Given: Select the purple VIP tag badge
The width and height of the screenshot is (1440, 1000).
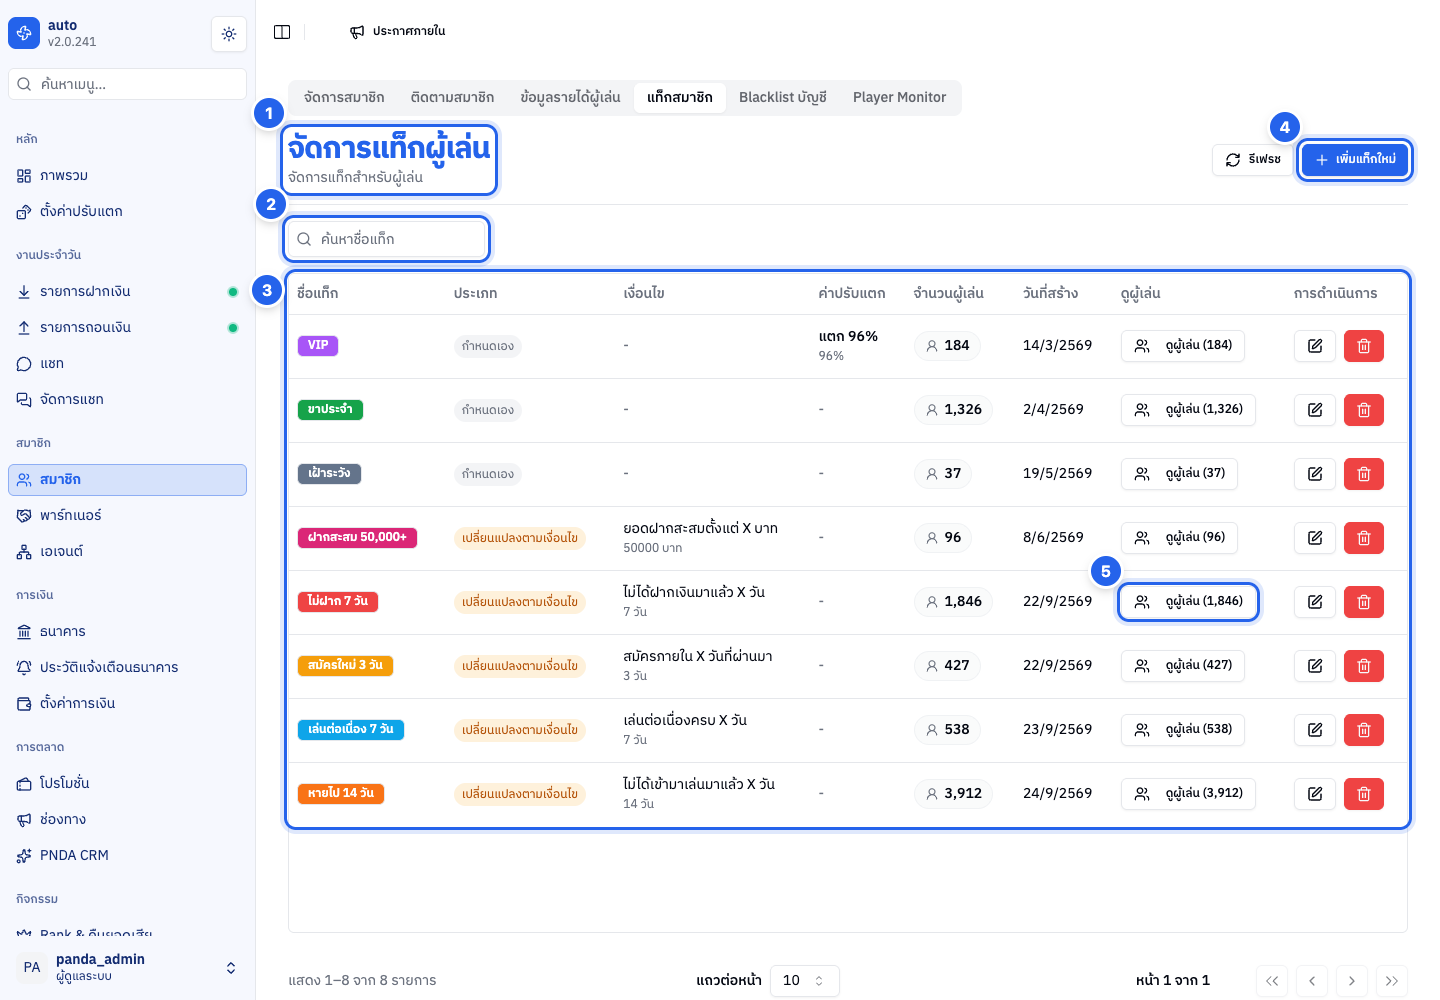Looking at the screenshot, I should point(318,346).
